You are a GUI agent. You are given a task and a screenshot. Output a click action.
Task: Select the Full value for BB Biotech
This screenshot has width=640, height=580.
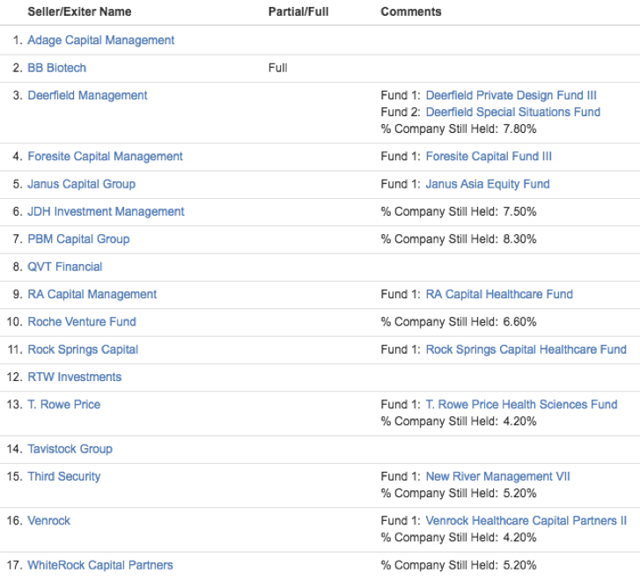pos(278,68)
